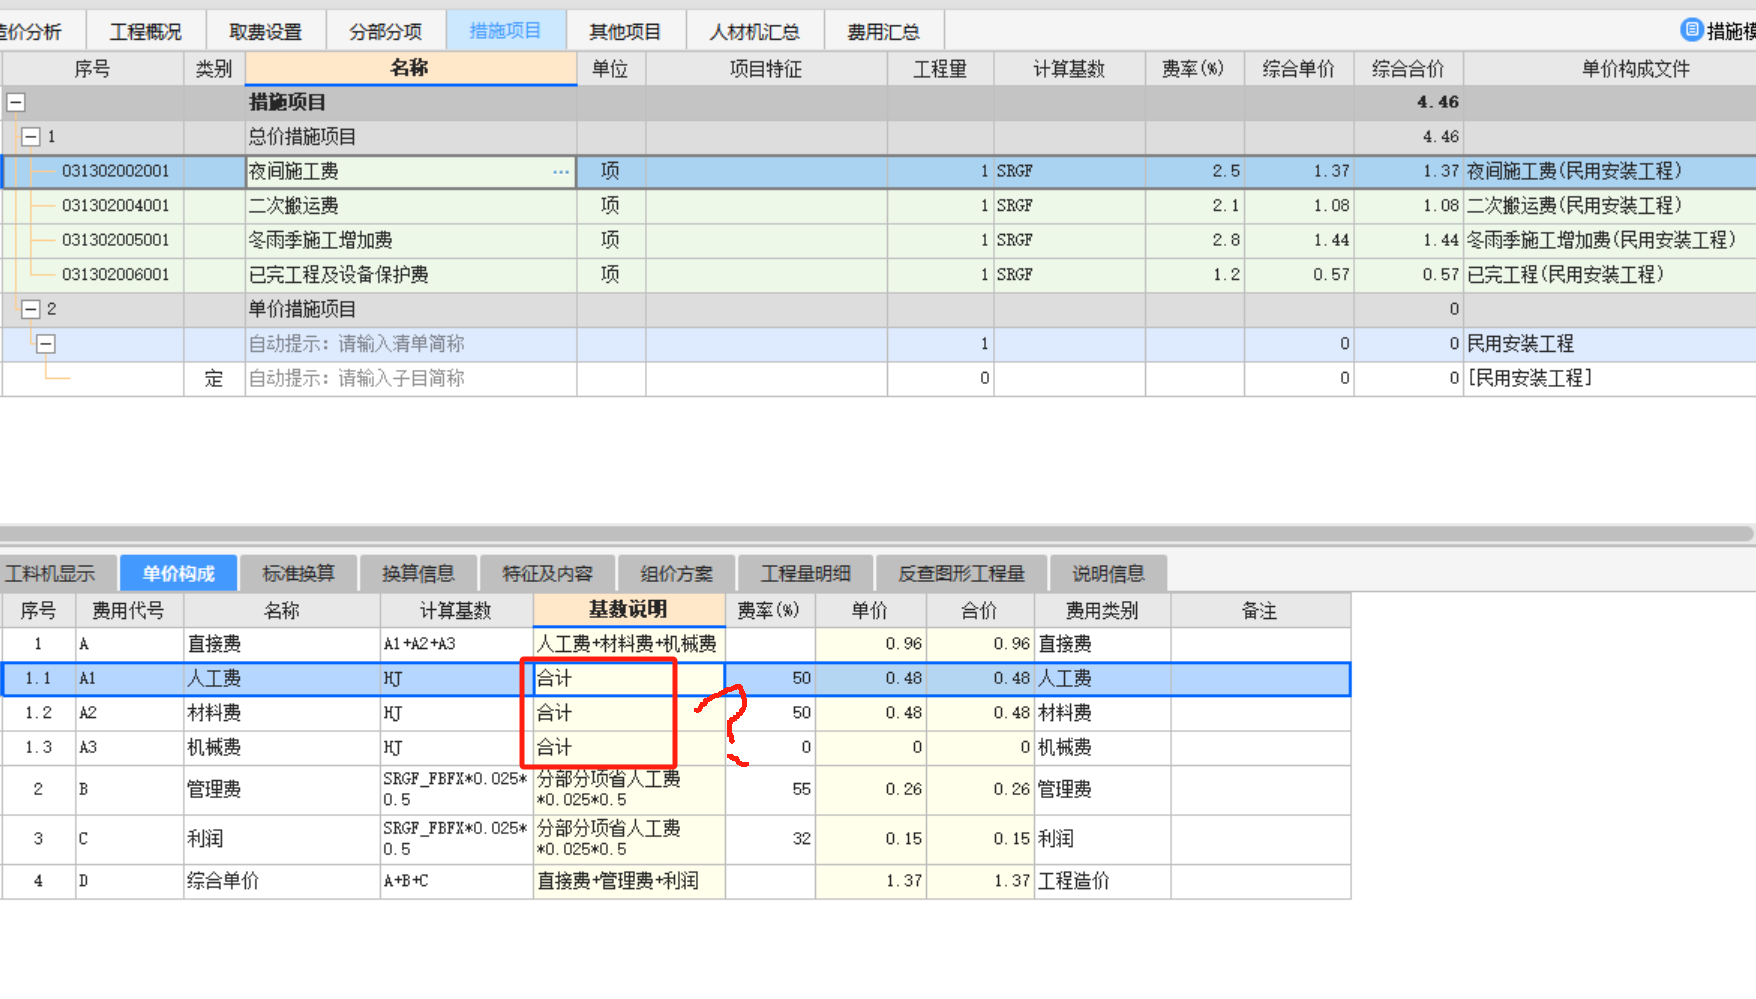Open the 说明信息 tab
Screen dimensions: 1756x999
coord(1109,574)
